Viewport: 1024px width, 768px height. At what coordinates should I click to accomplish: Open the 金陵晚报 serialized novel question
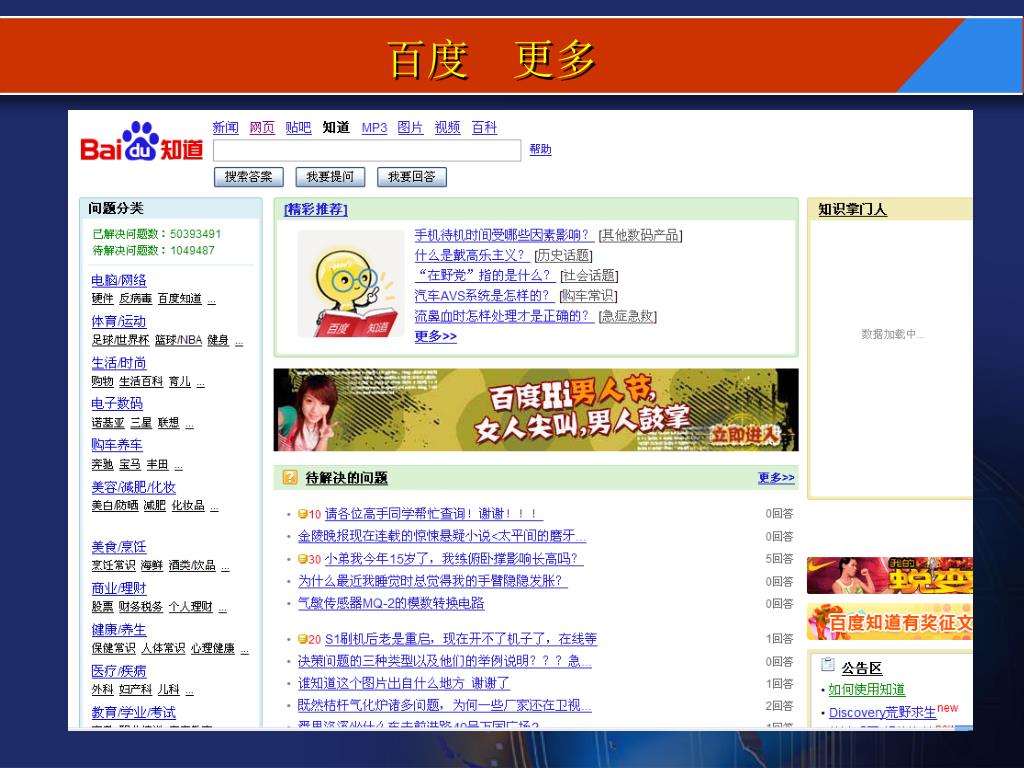pos(442,536)
